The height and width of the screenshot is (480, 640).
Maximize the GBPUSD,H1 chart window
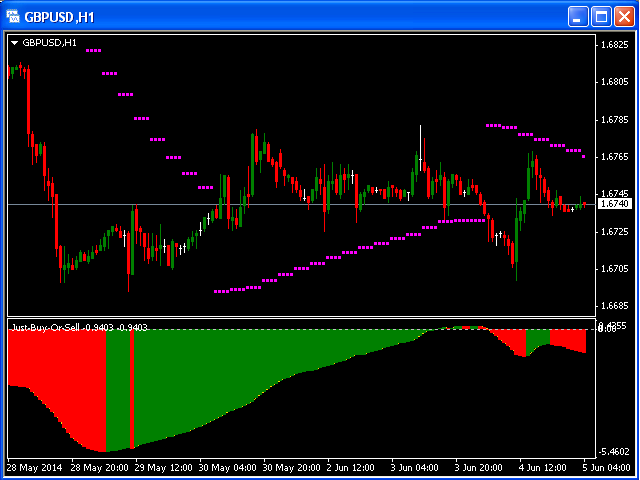tap(601, 17)
